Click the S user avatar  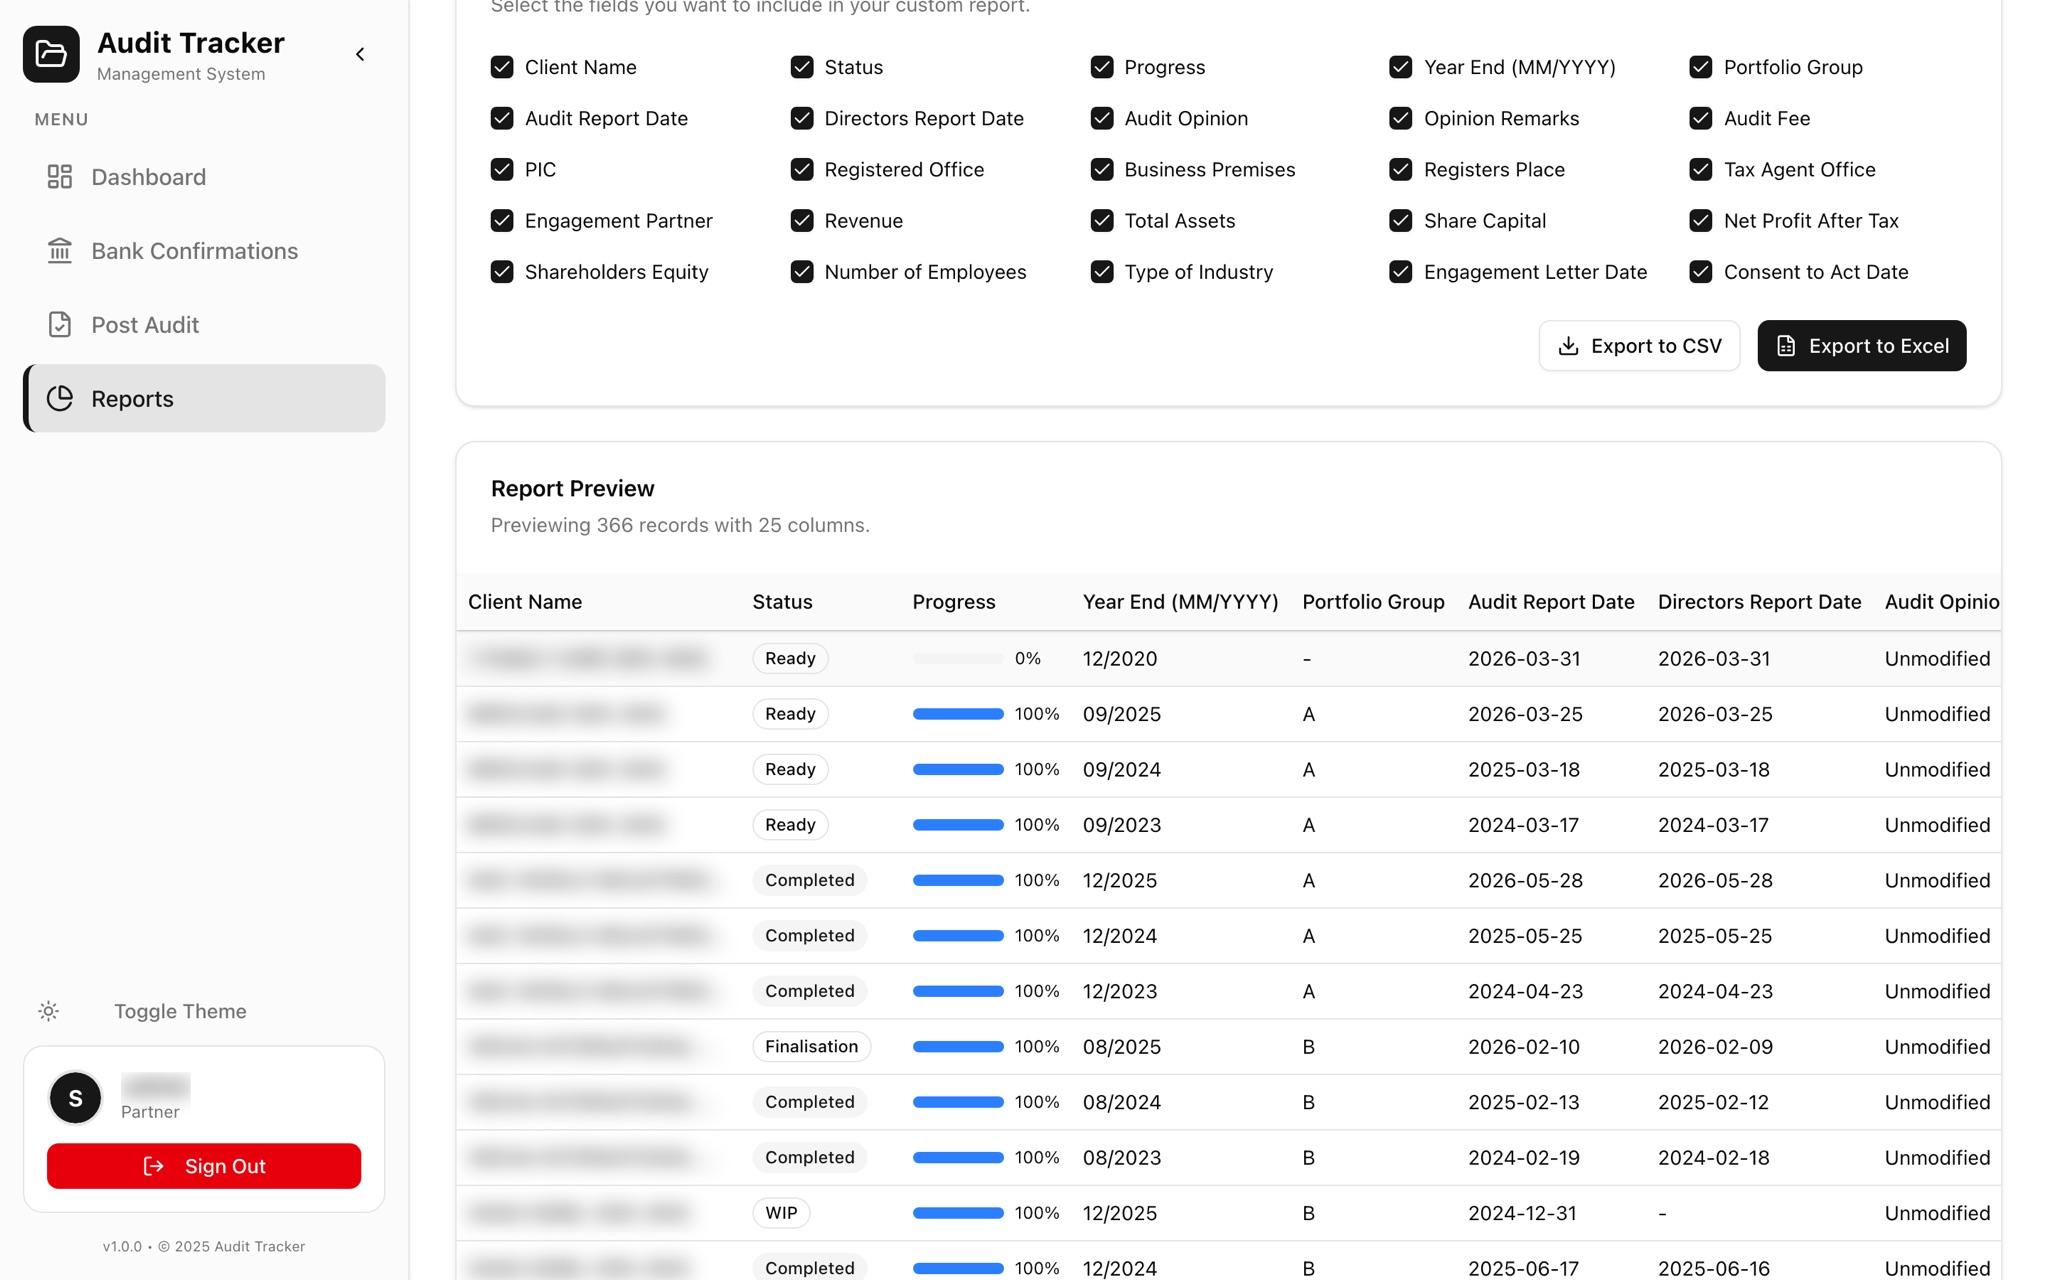click(76, 1098)
